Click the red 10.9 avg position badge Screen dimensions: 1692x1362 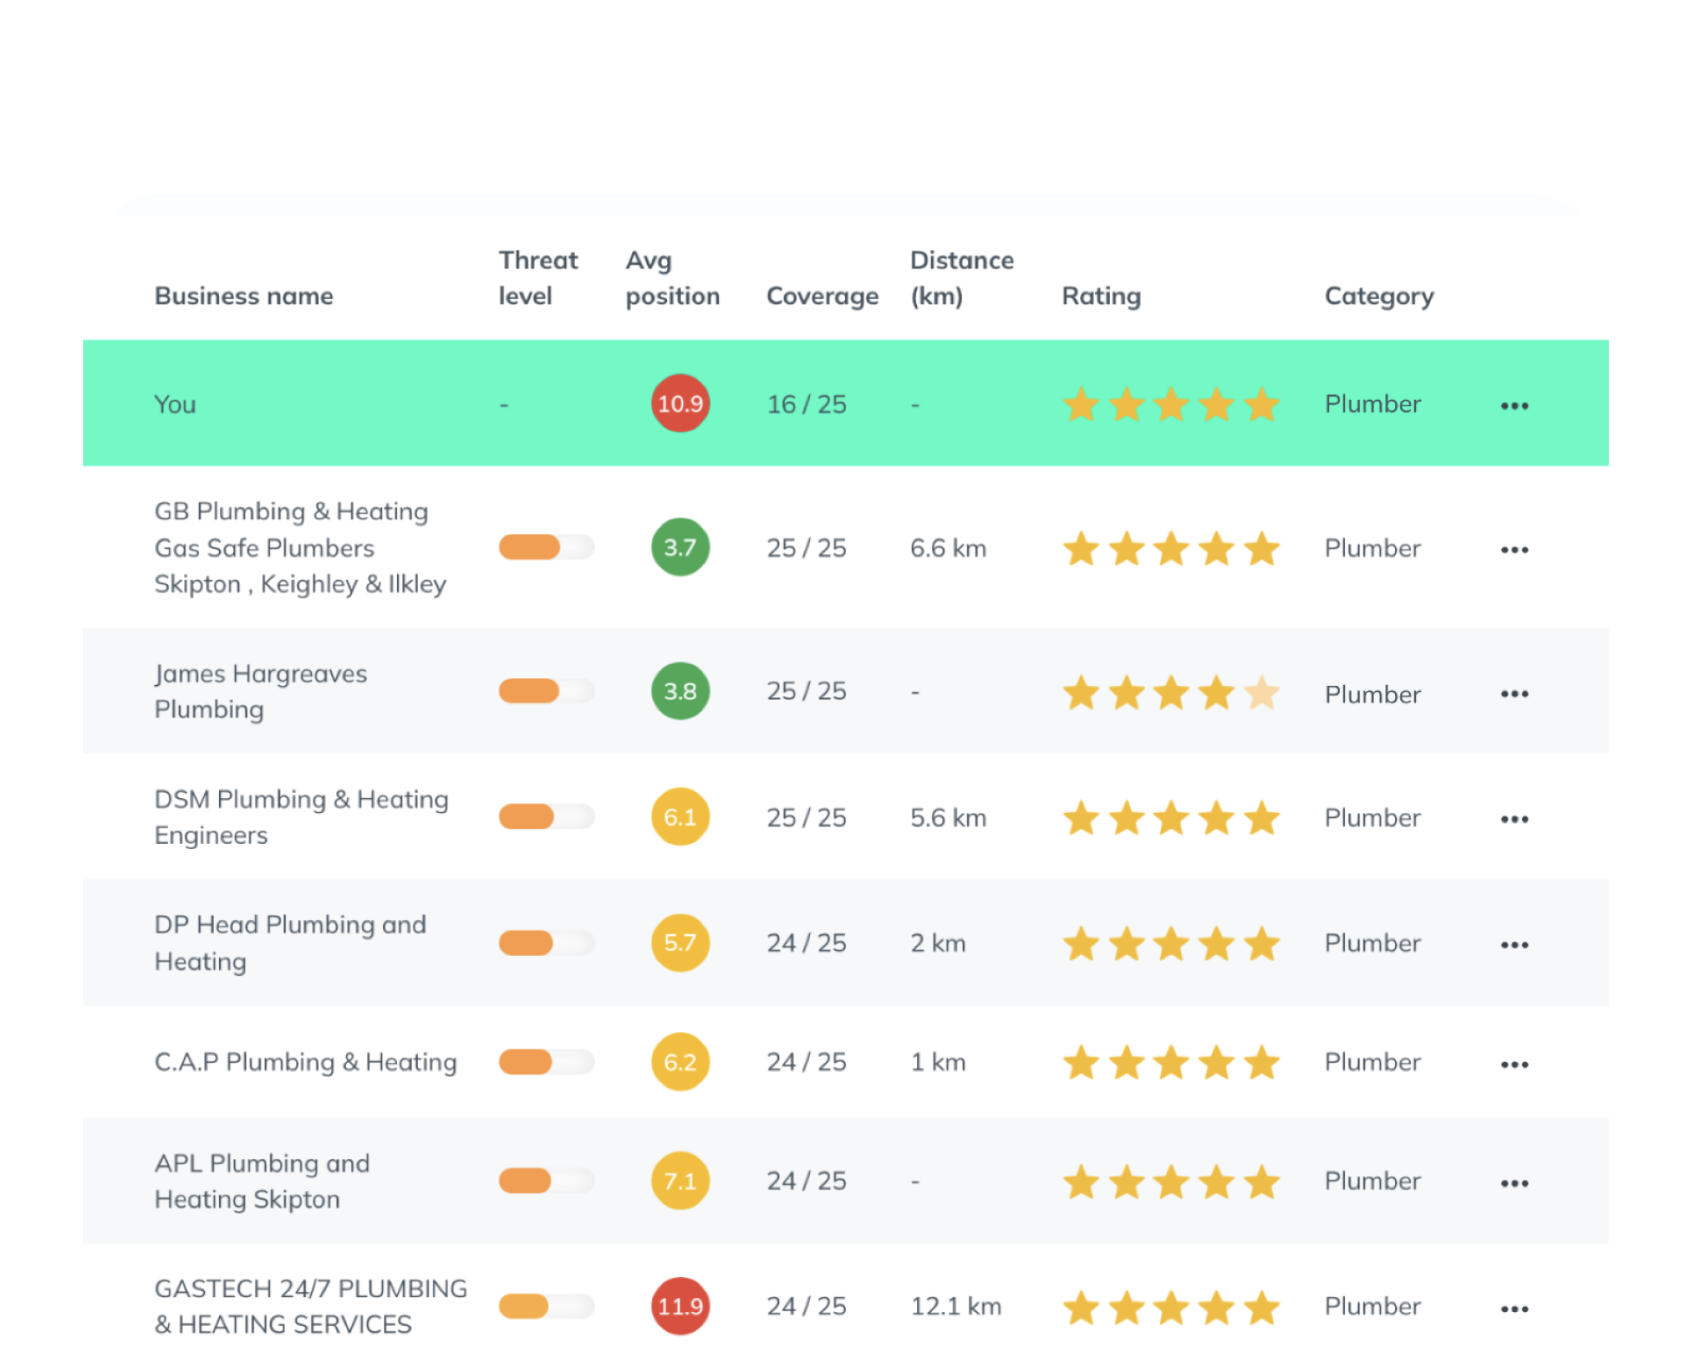click(680, 403)
